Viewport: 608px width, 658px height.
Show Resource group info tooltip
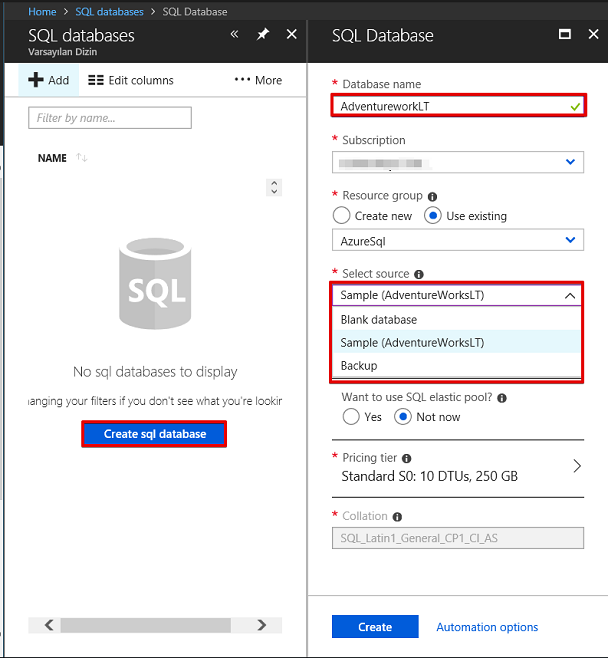point(432,197)
